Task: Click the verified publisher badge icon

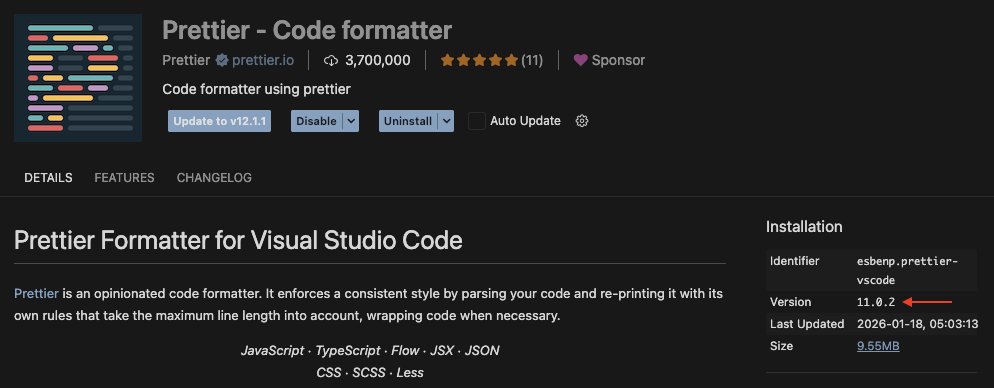Action: (x=221, y=60)
